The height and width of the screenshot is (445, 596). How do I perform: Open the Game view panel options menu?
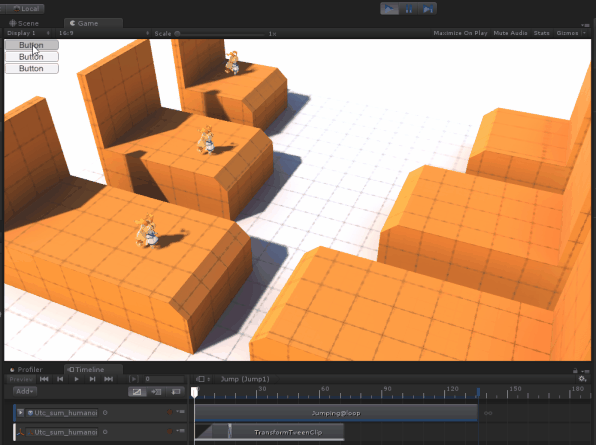586,25
